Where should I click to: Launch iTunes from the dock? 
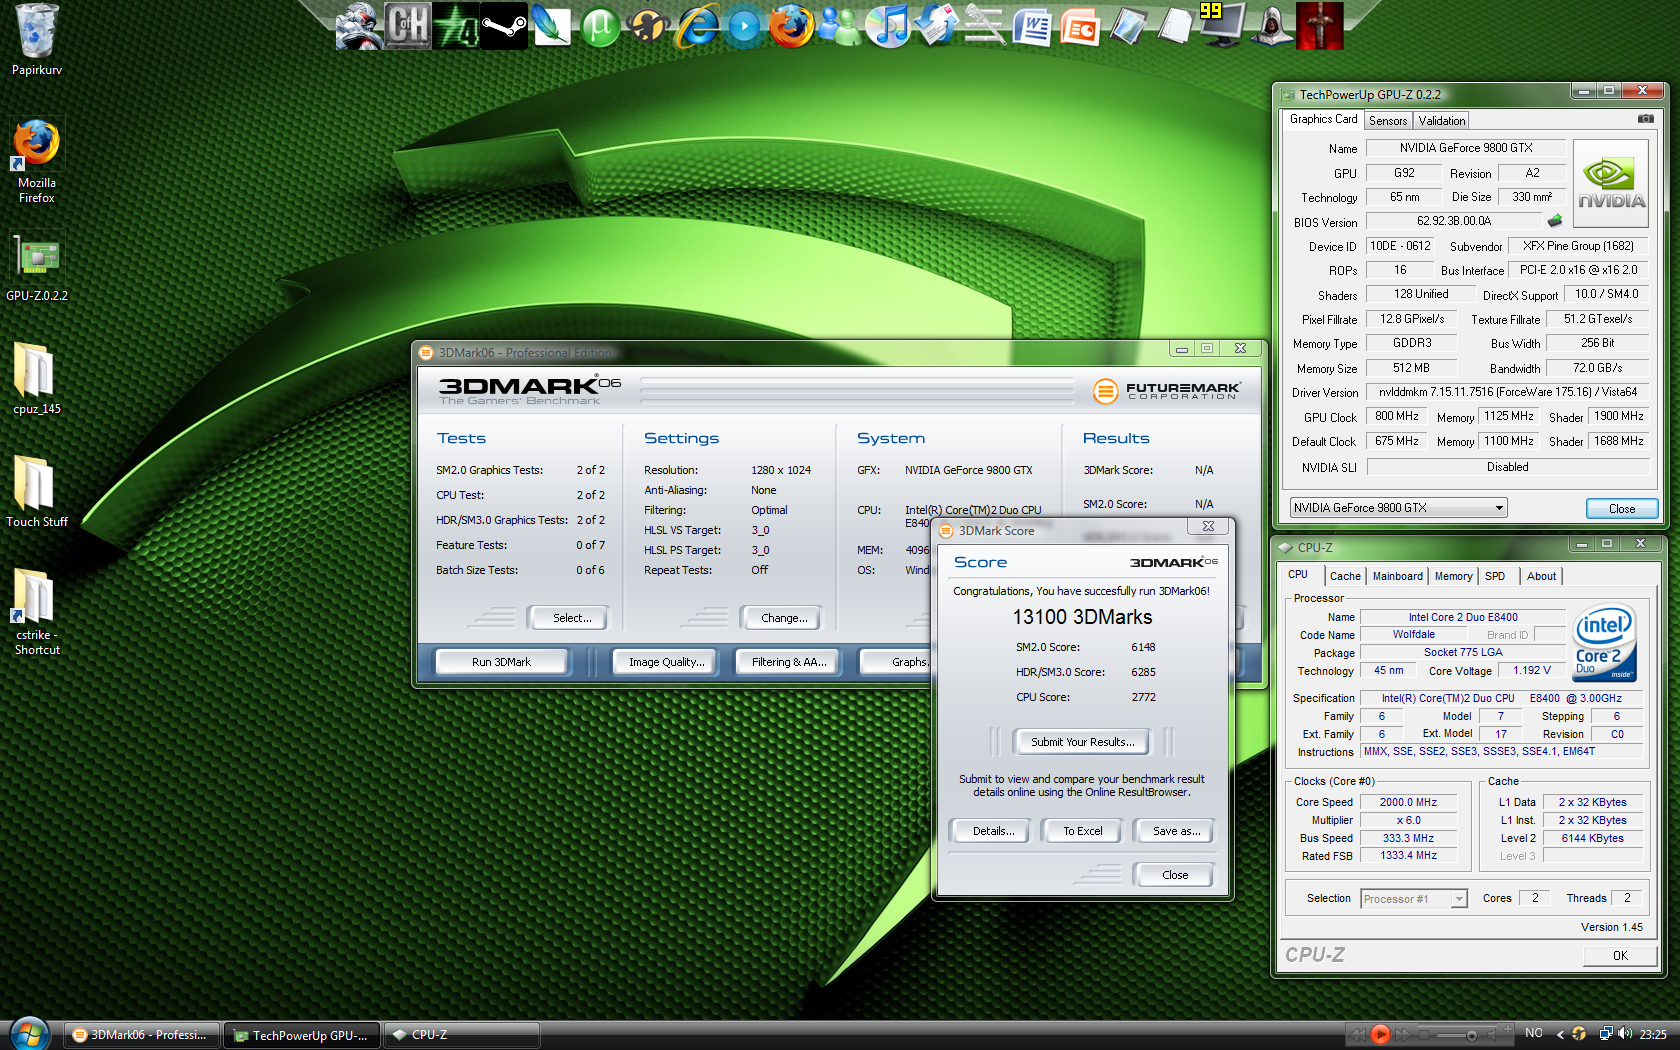[x=888, y=26]
